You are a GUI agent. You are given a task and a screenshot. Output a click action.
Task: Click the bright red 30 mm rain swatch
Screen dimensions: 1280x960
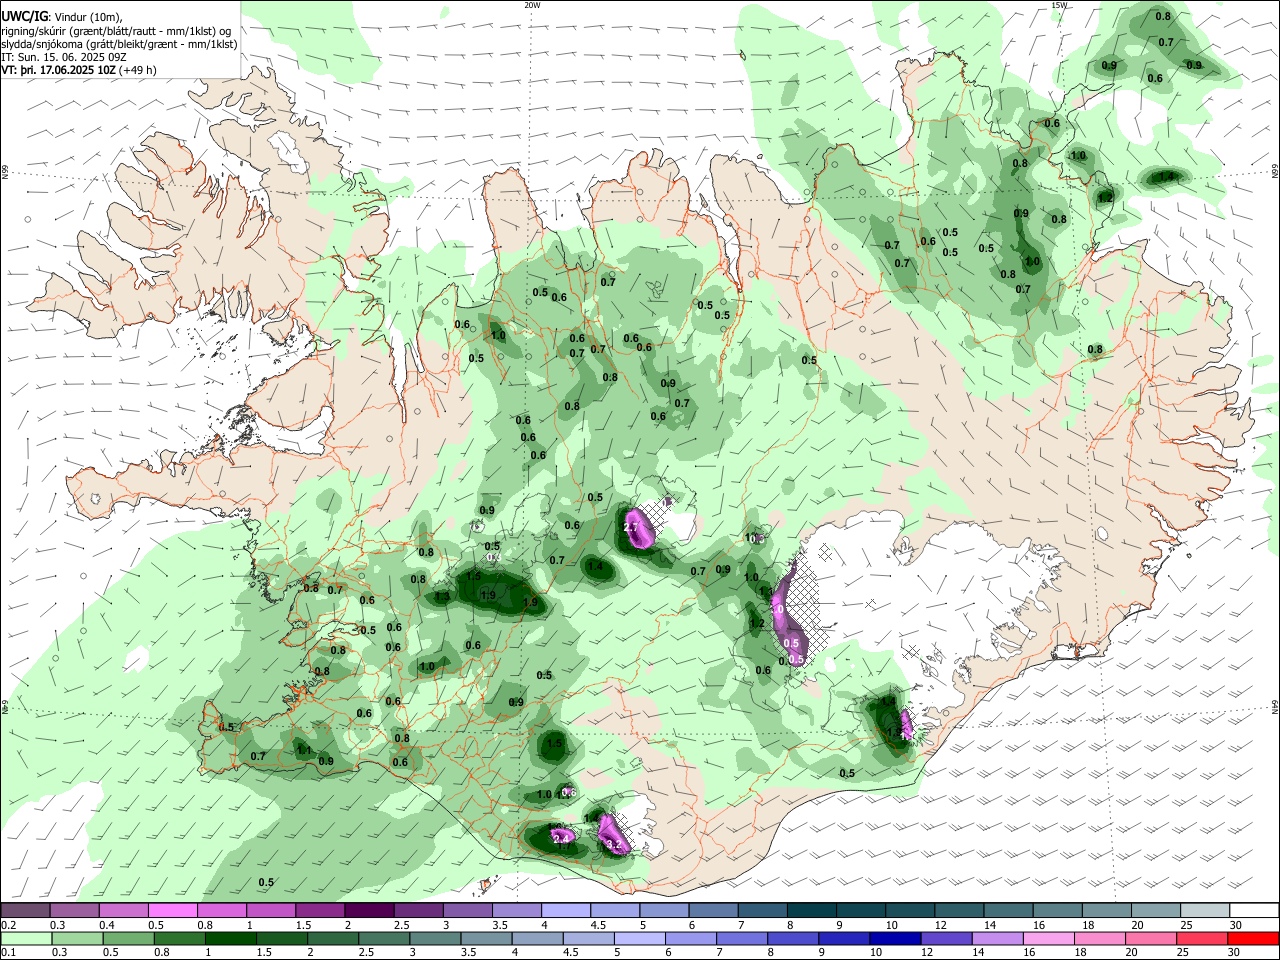(x=1255, y=938)
